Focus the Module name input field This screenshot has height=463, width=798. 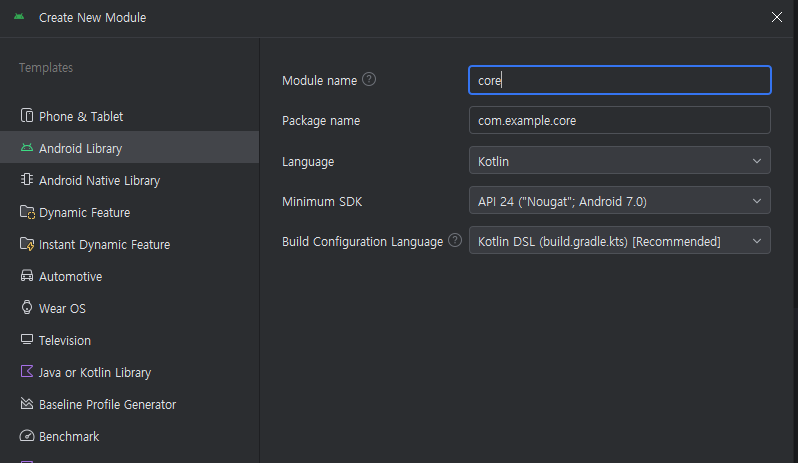coord(619,80)
